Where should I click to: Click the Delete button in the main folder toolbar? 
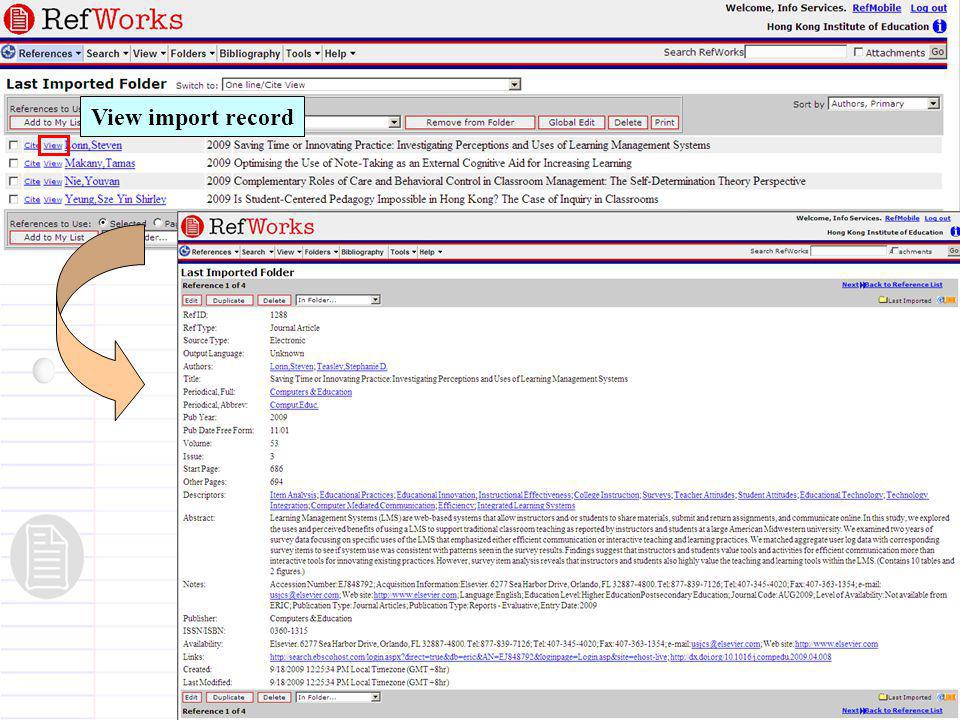tap(628, 122)
